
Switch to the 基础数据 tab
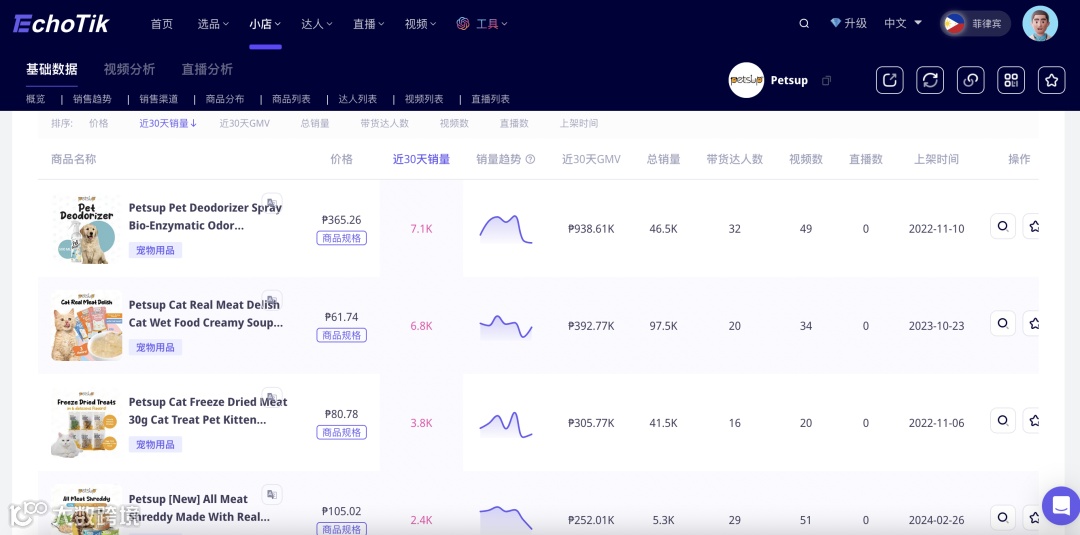click(x=52, y=69)
